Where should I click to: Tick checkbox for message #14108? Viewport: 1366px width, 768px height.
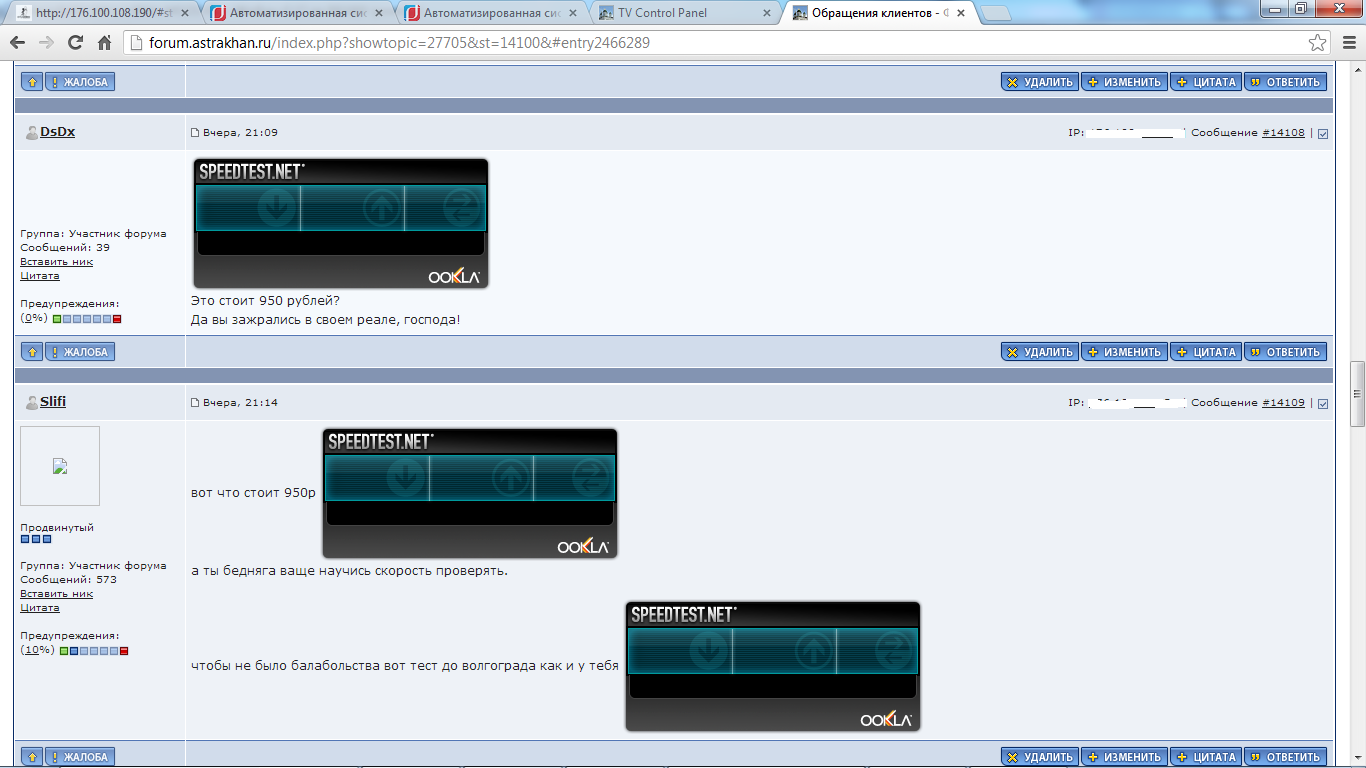(1323, 134)
